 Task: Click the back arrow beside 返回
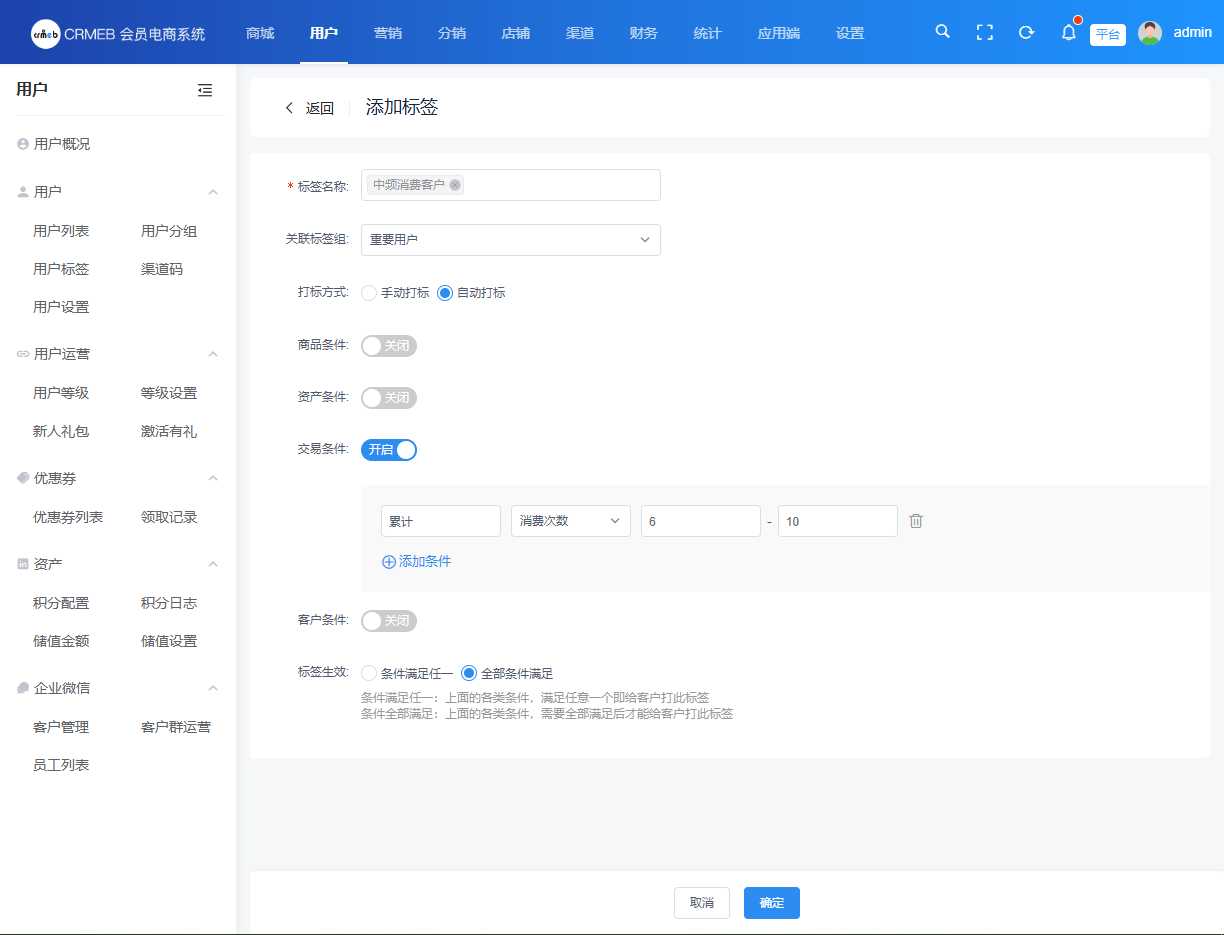[290, 108]
